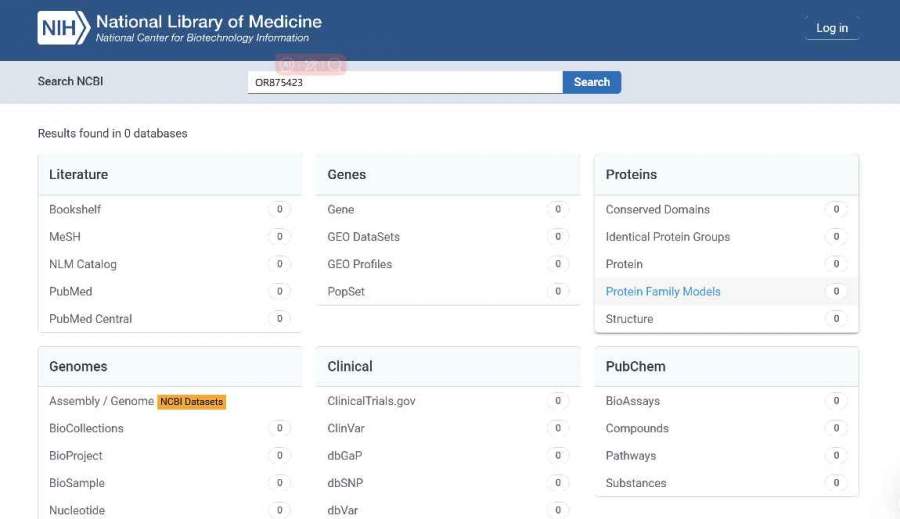Click the National Library of Medicine title
Screen dimensions: 900x519
(208, 21)
